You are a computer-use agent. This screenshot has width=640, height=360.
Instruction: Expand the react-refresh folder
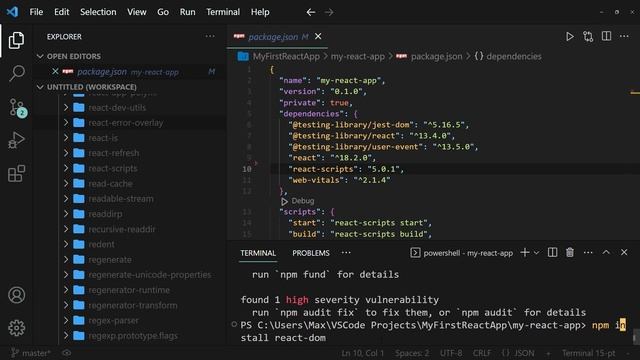(66, 153)
